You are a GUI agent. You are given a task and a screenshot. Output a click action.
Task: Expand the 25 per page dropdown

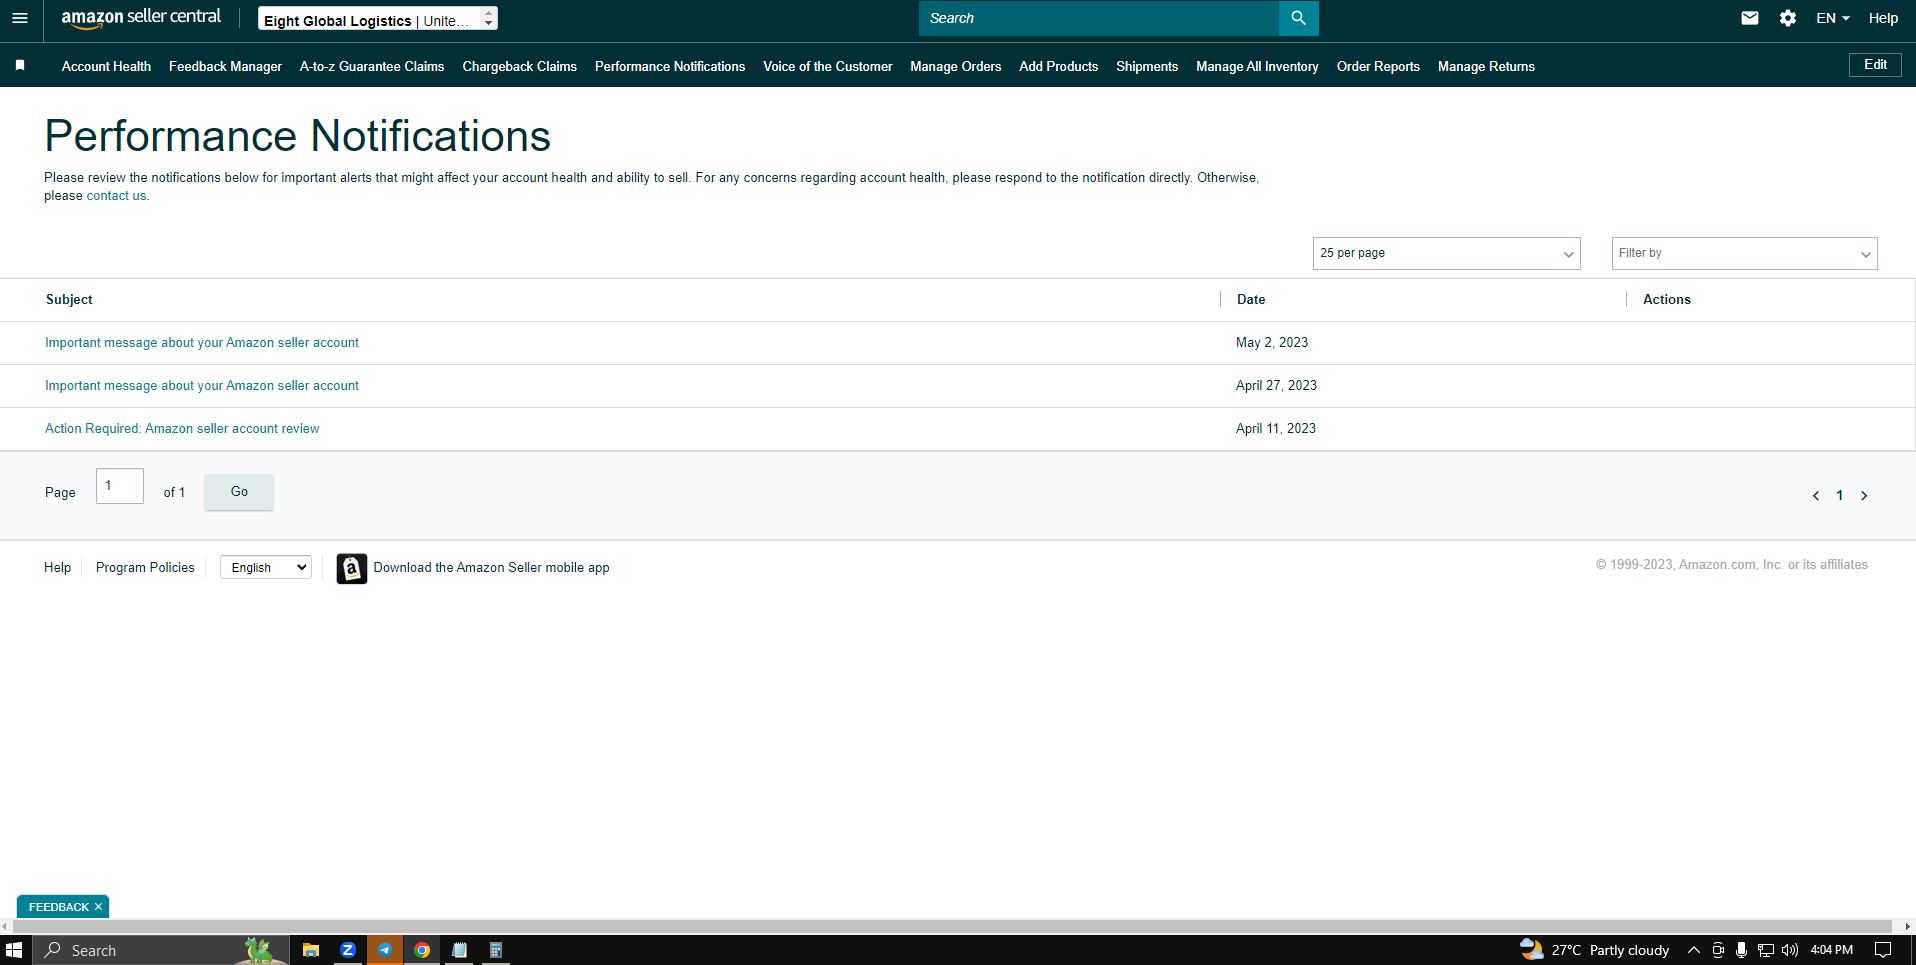(x=1446, y=253)
